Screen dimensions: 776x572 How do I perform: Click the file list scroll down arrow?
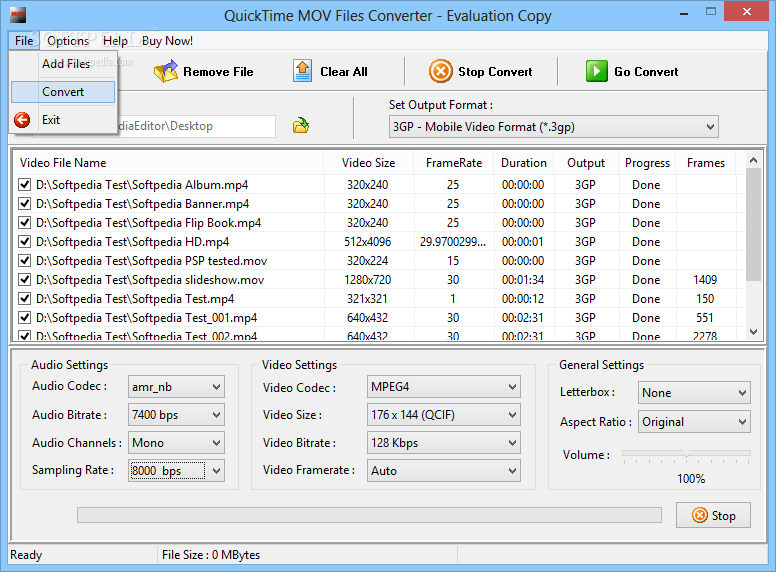[x=753, y=332]
